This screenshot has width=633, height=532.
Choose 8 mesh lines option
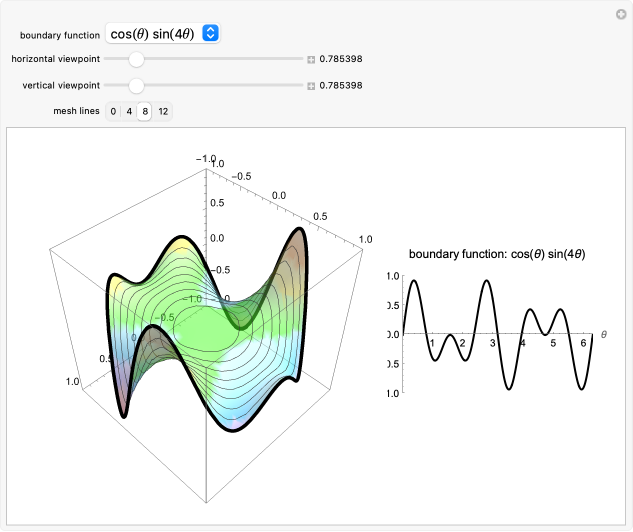click(x=145, y=111)
